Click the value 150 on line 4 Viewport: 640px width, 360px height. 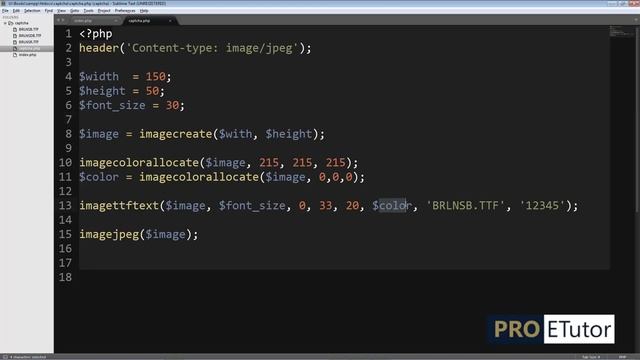tap(156, 77)
